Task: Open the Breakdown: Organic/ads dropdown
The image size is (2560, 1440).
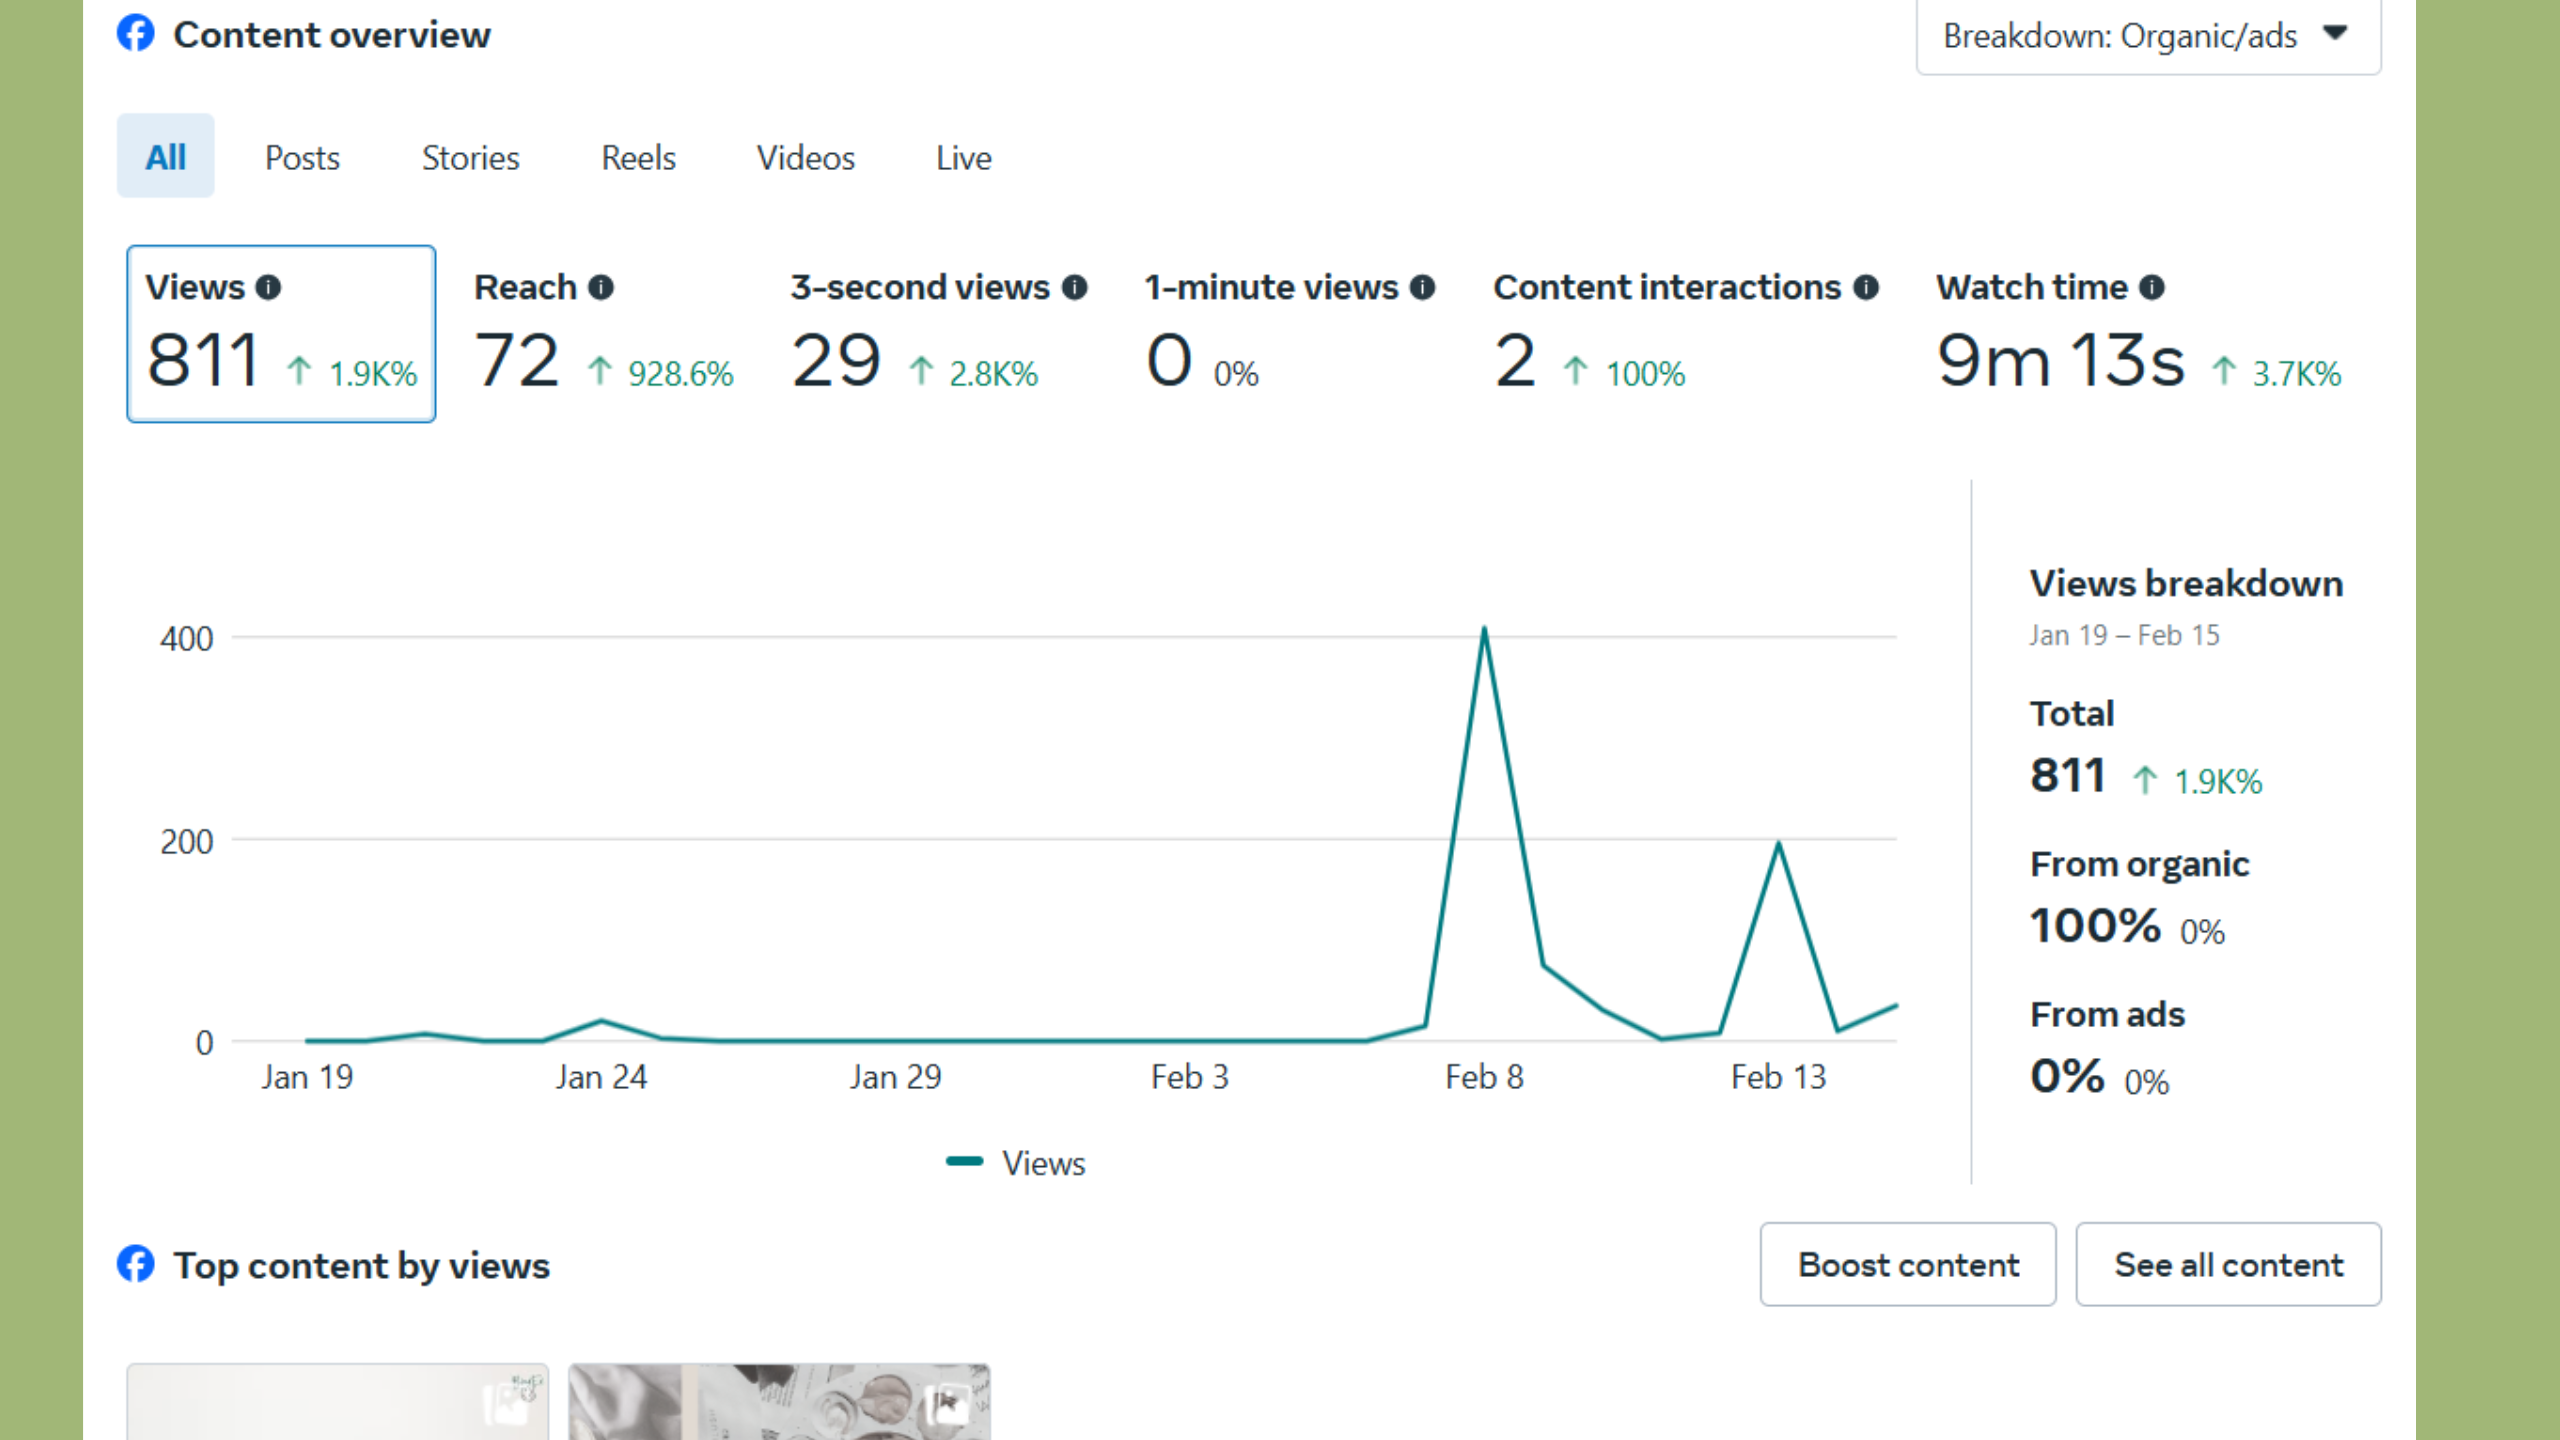Action: [2147, 36]
